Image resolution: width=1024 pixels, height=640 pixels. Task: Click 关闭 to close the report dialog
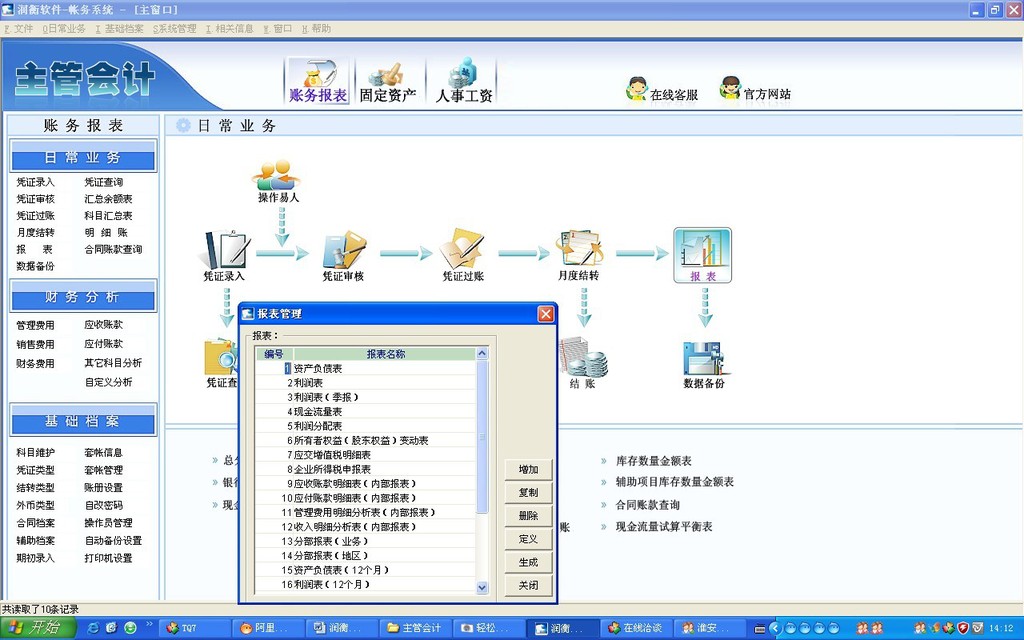[528, 585]
